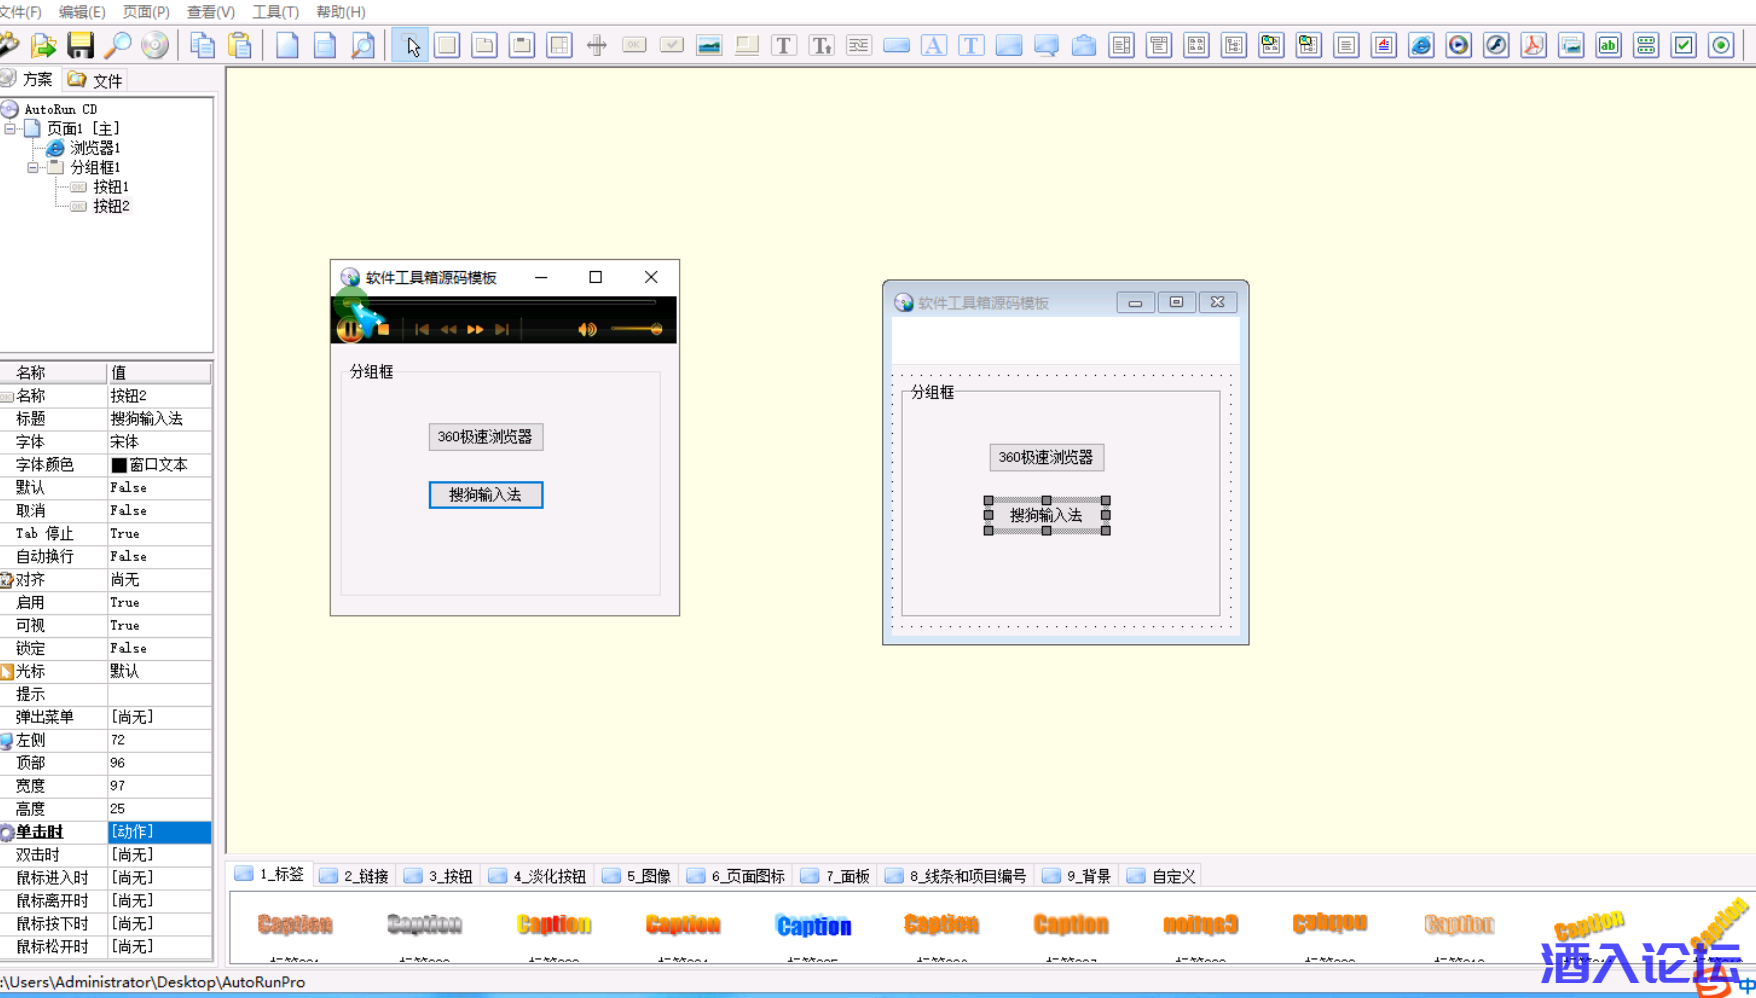This screenshot has width=1756, height=998.
Task: Click the Internet Explorer browser object icon
Action: pyautogui.click(x=1421, y=45)
